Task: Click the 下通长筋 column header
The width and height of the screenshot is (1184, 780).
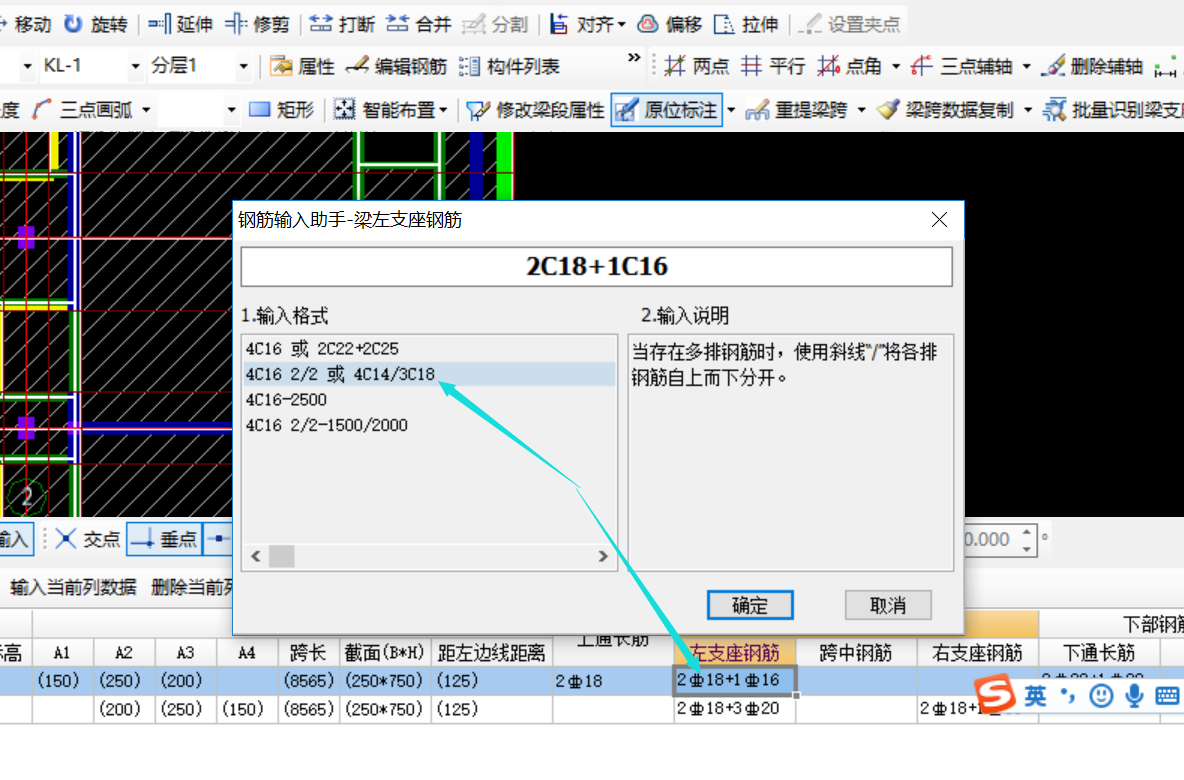Action: [1099, 652]
